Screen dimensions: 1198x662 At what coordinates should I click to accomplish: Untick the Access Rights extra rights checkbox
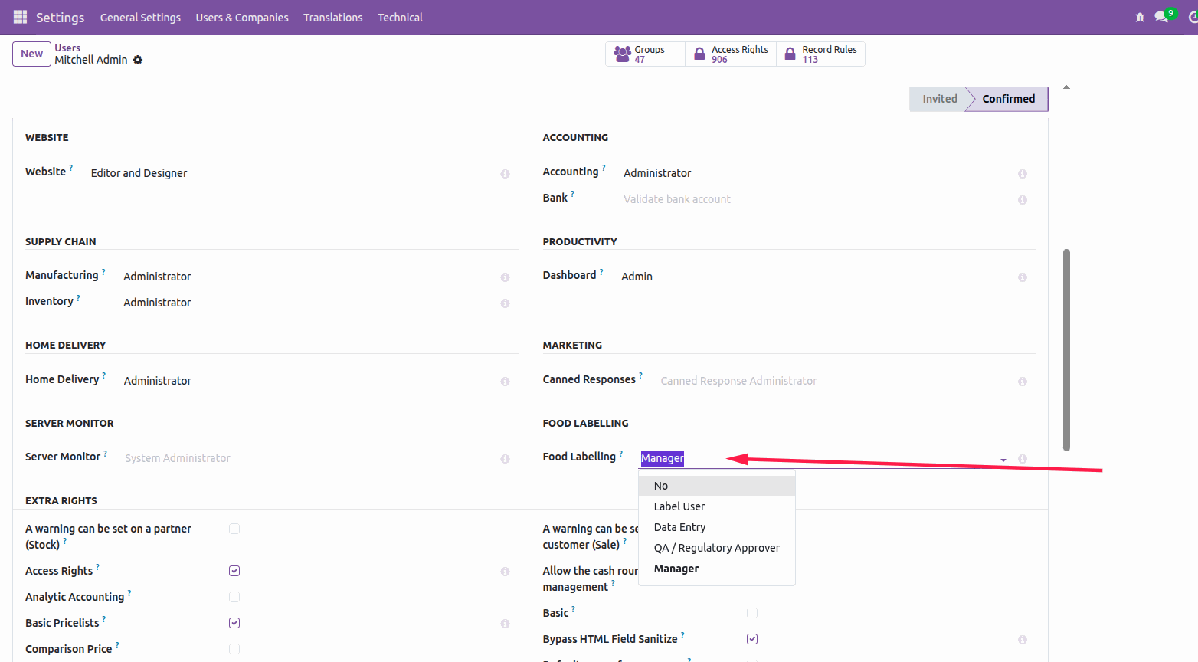tap(235, 571)
